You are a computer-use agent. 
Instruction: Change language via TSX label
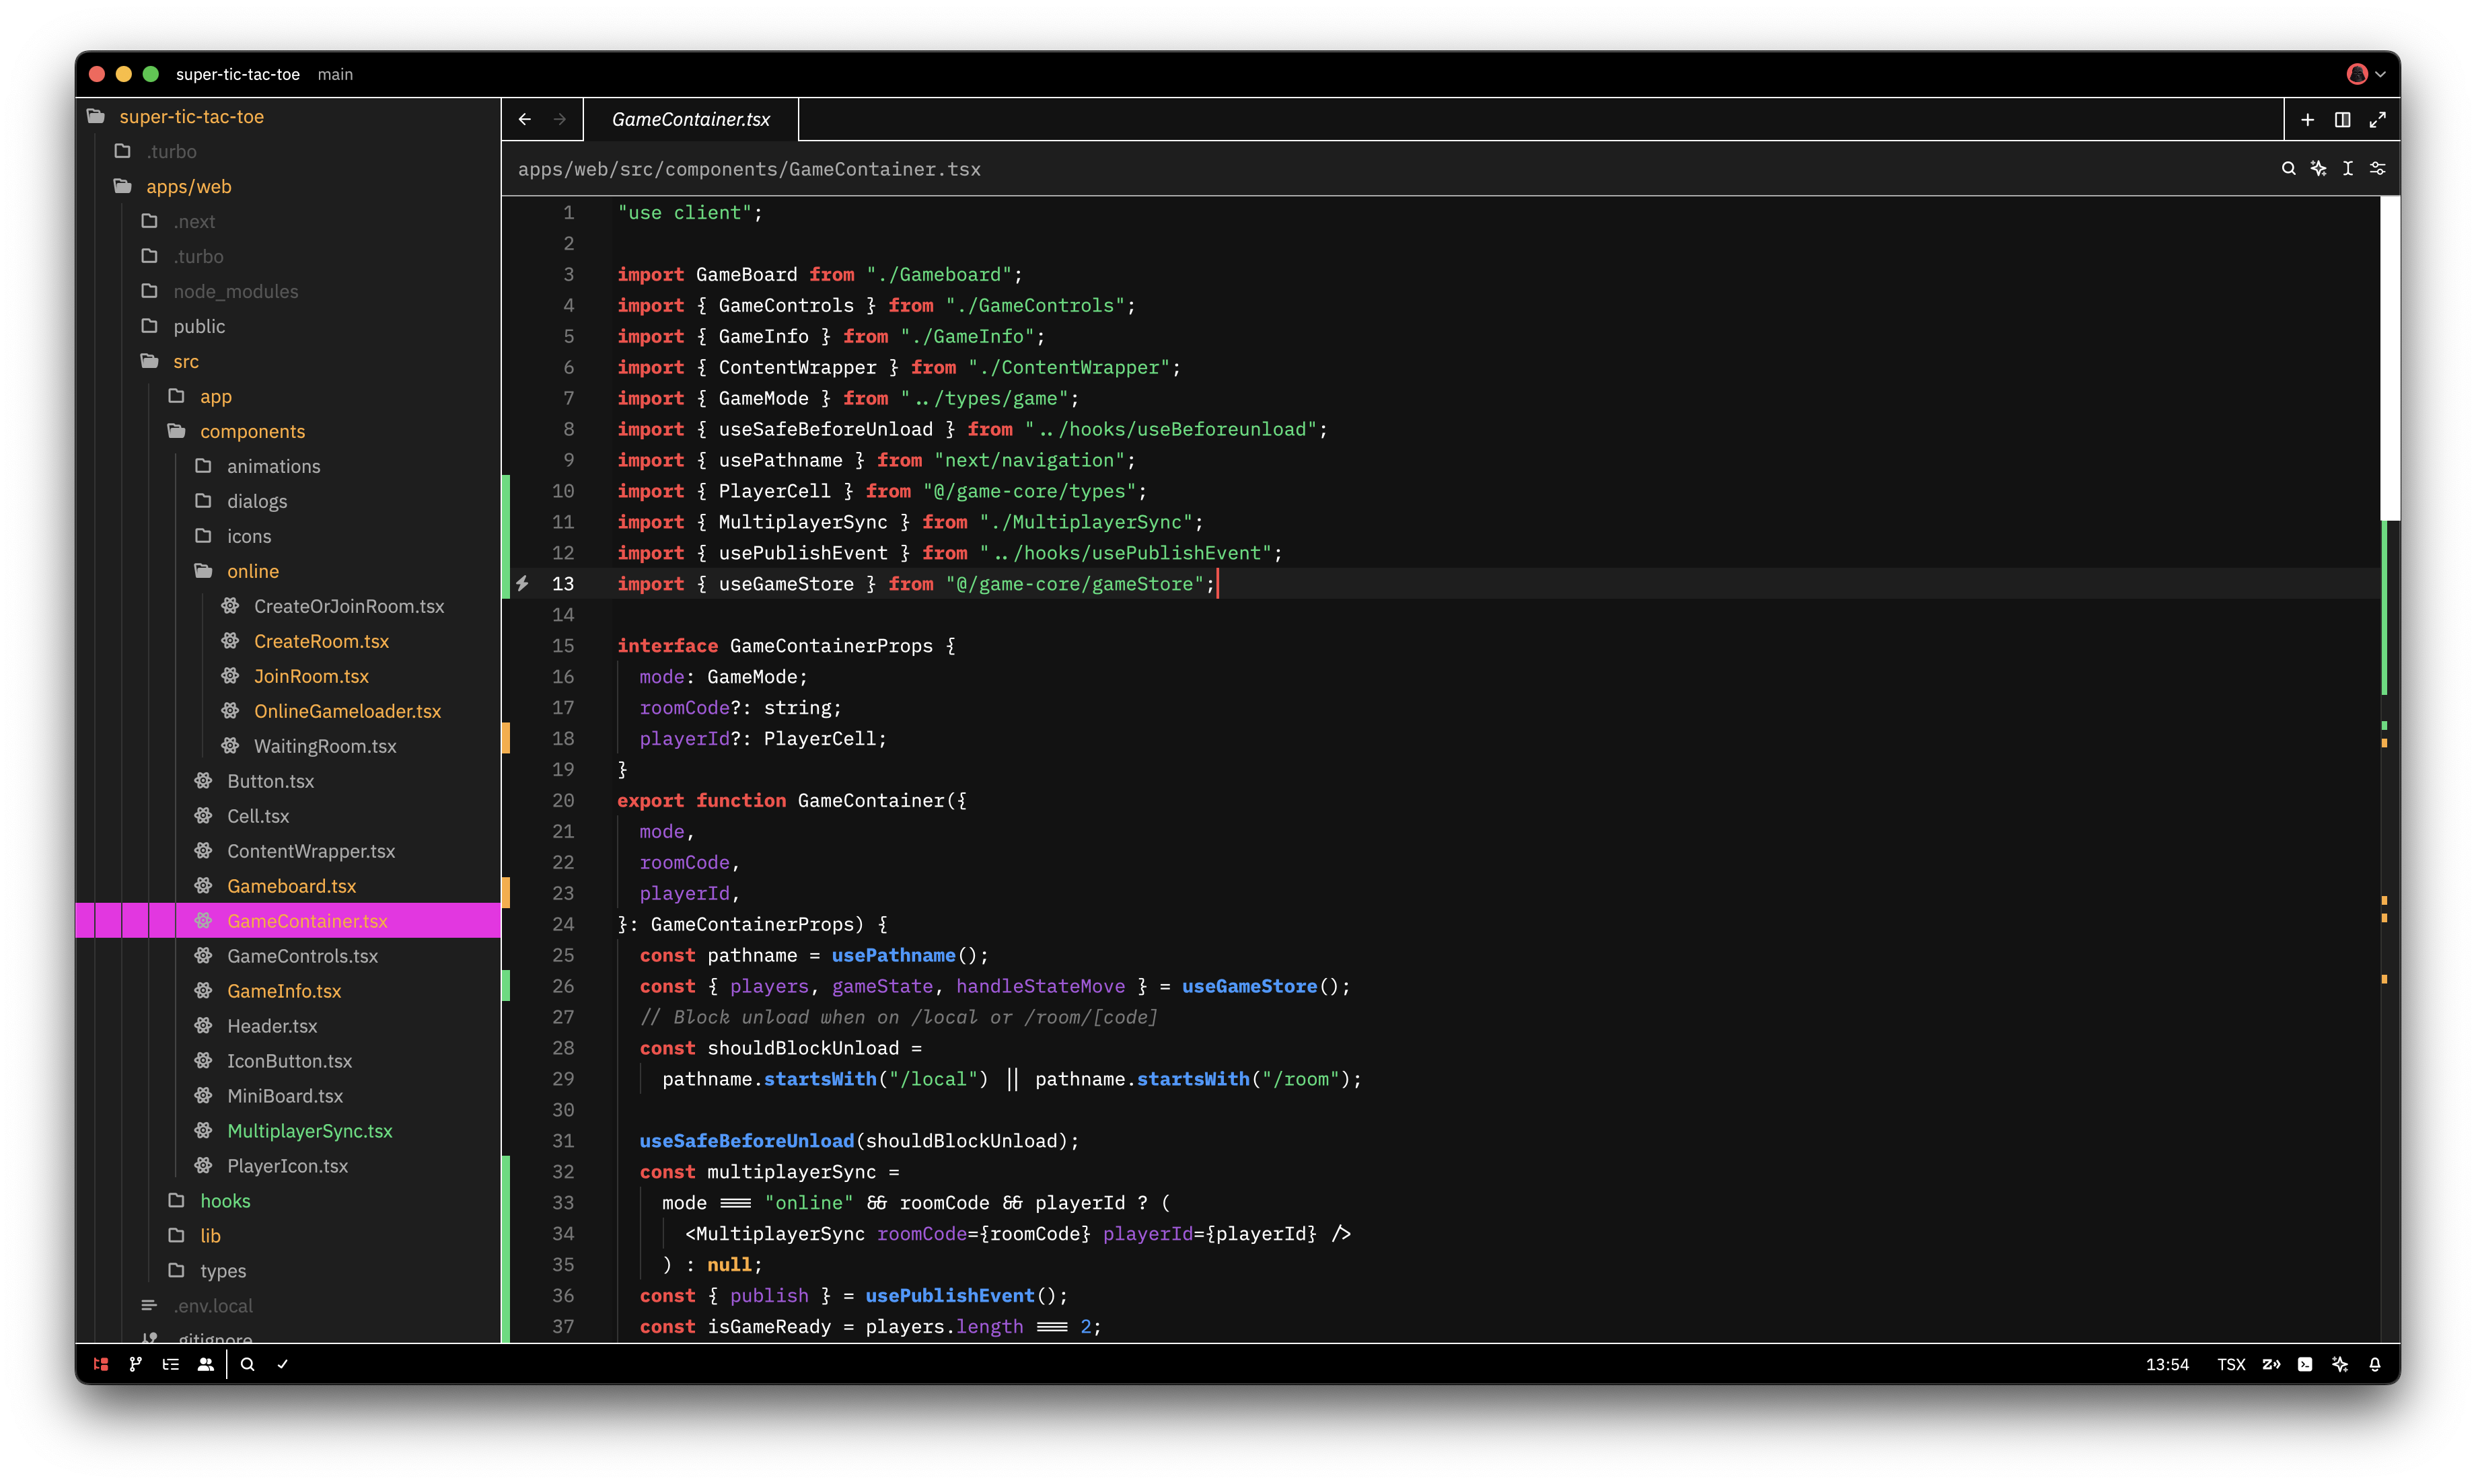[2231, 1364]
